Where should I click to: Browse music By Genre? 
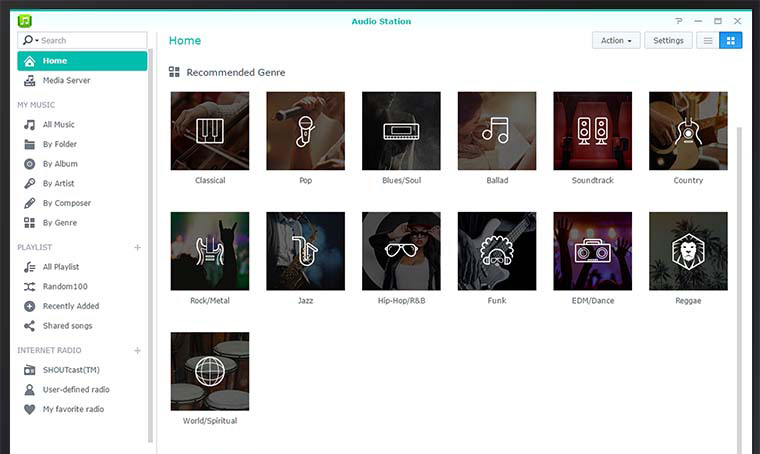click(59, 223)
